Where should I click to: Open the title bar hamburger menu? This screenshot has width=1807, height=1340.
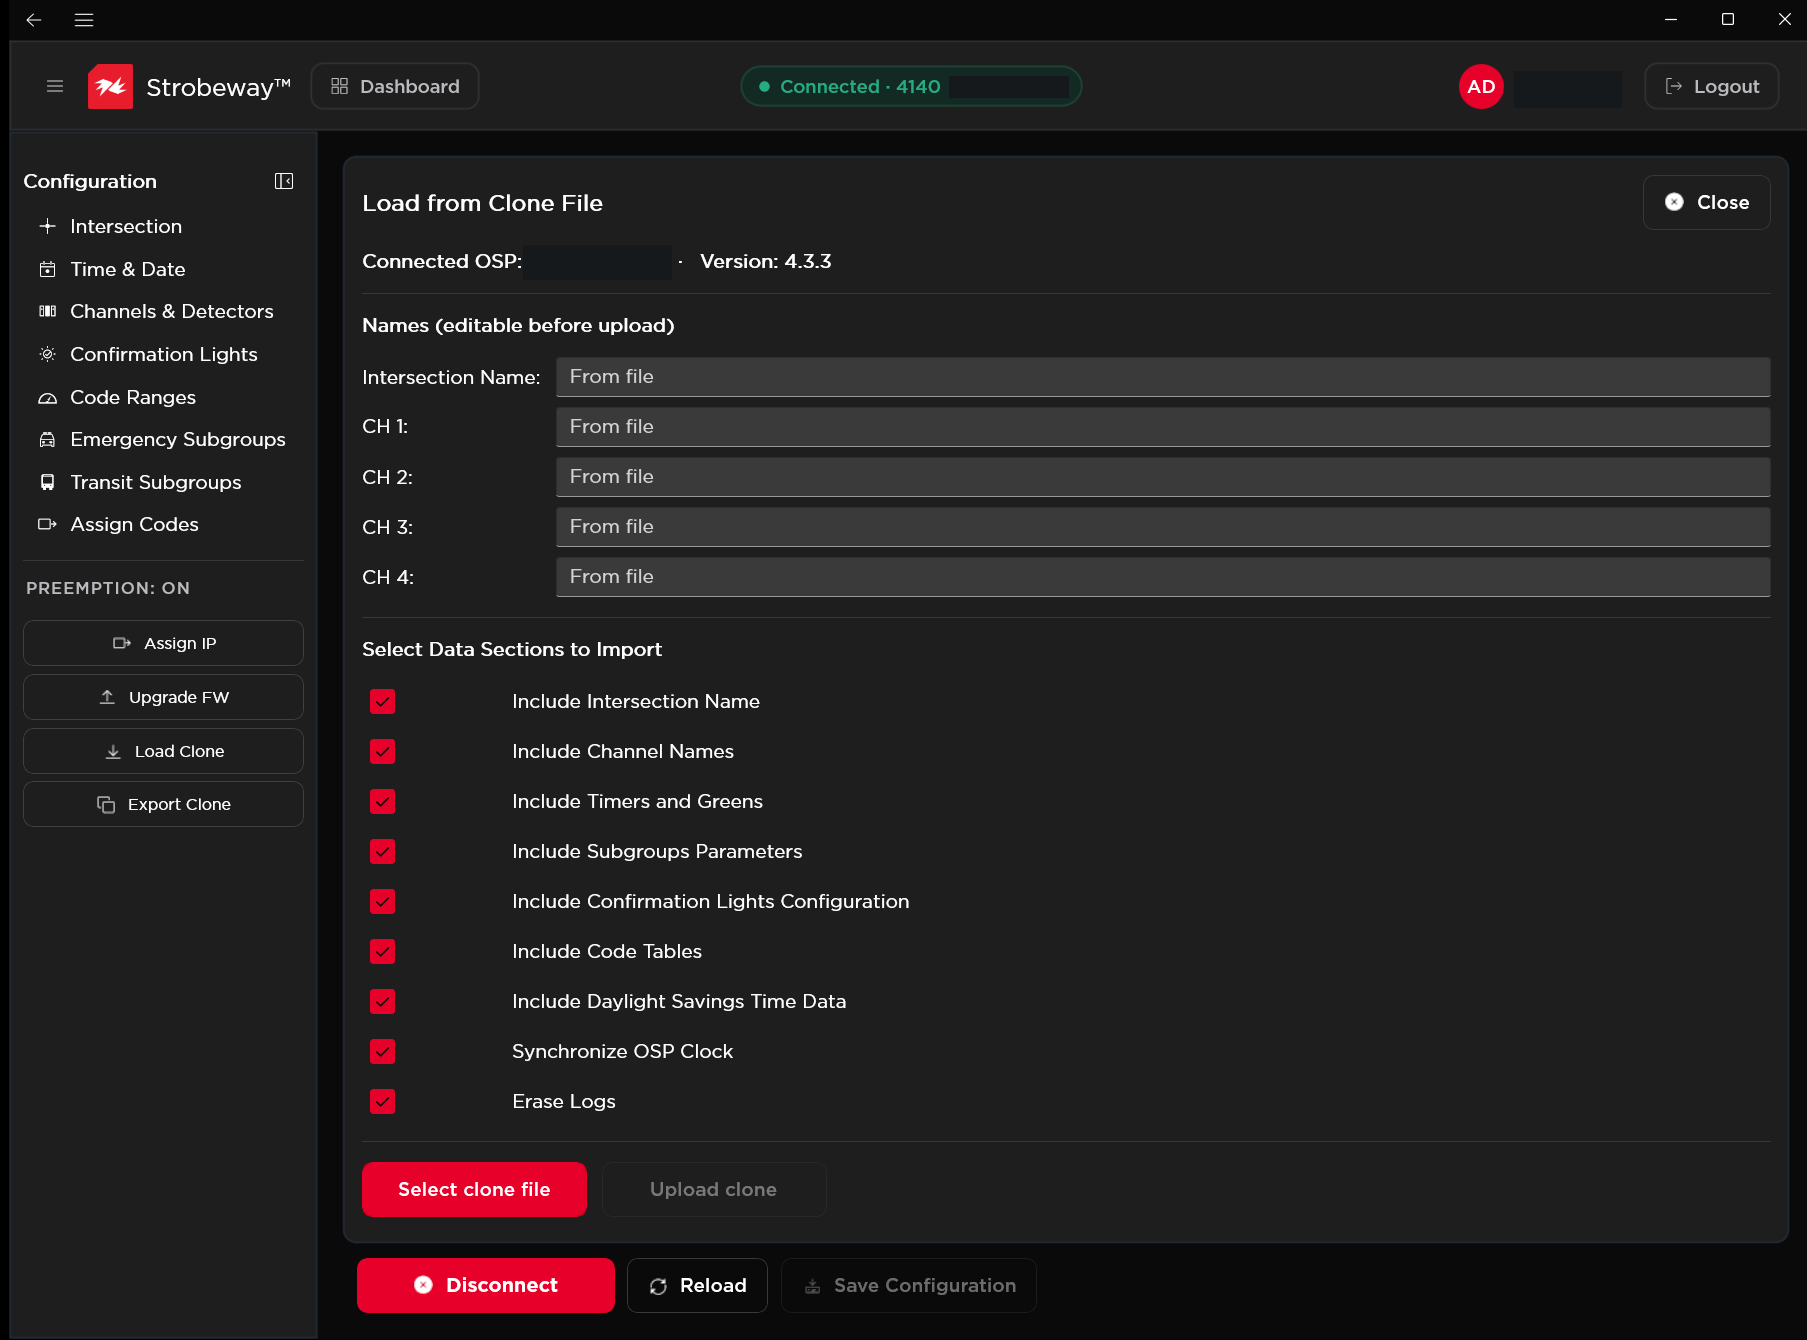click(x=84, y=20)
